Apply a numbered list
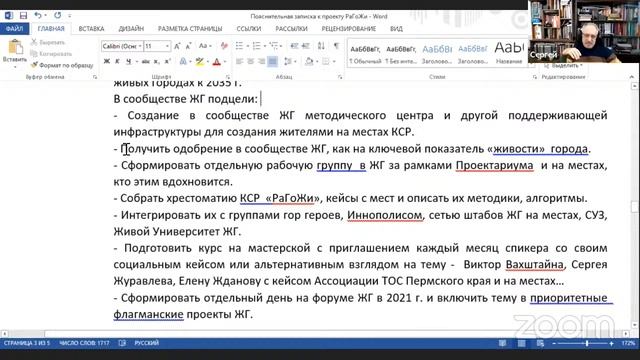Viewport: 640px width, 360px height. pyautogui.click(x=256, y=46)
